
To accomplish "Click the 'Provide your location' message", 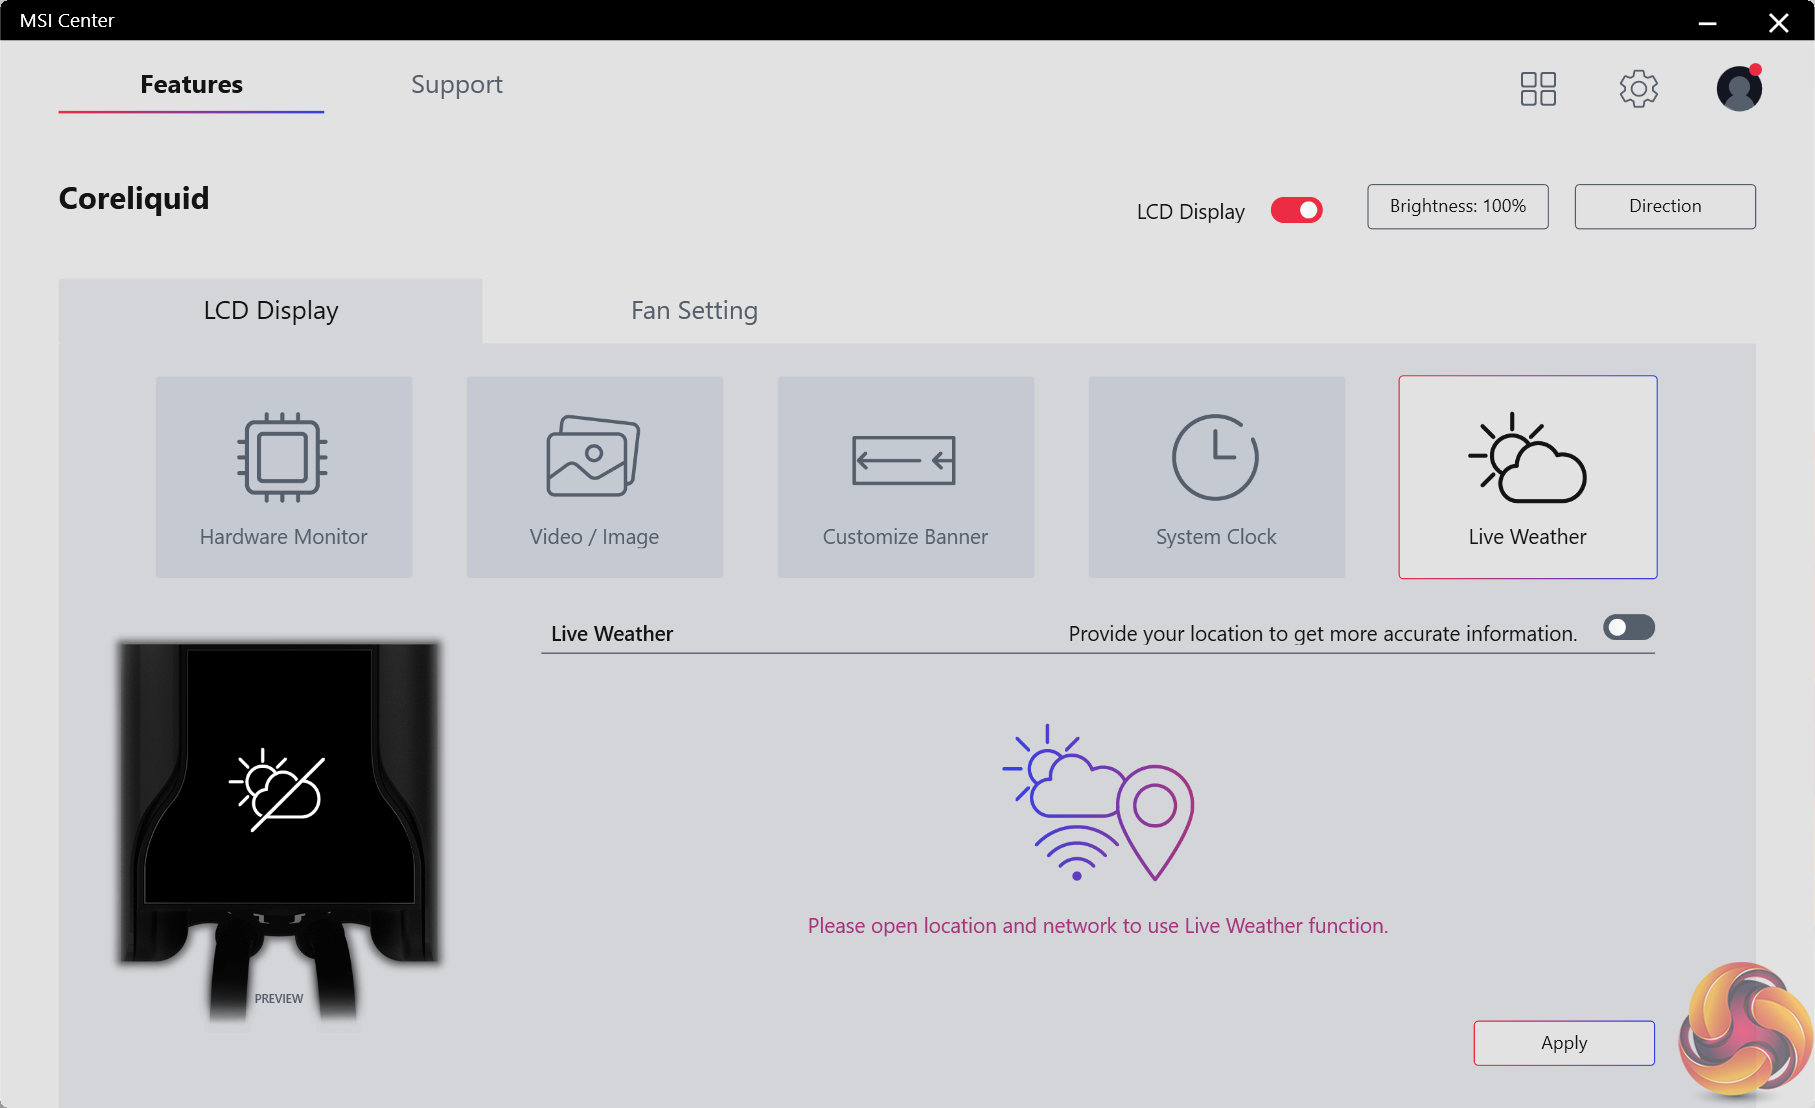I will click(x=1323, y=633).
